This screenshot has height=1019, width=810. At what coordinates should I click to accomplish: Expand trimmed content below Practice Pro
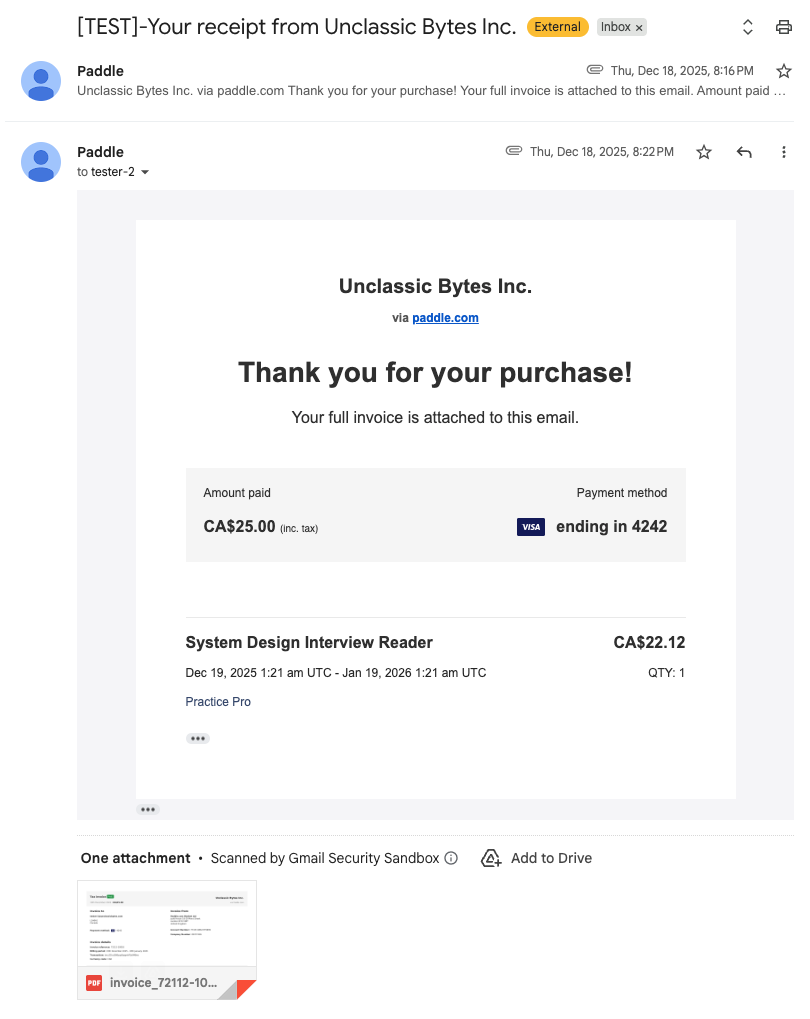coord(197,738)
